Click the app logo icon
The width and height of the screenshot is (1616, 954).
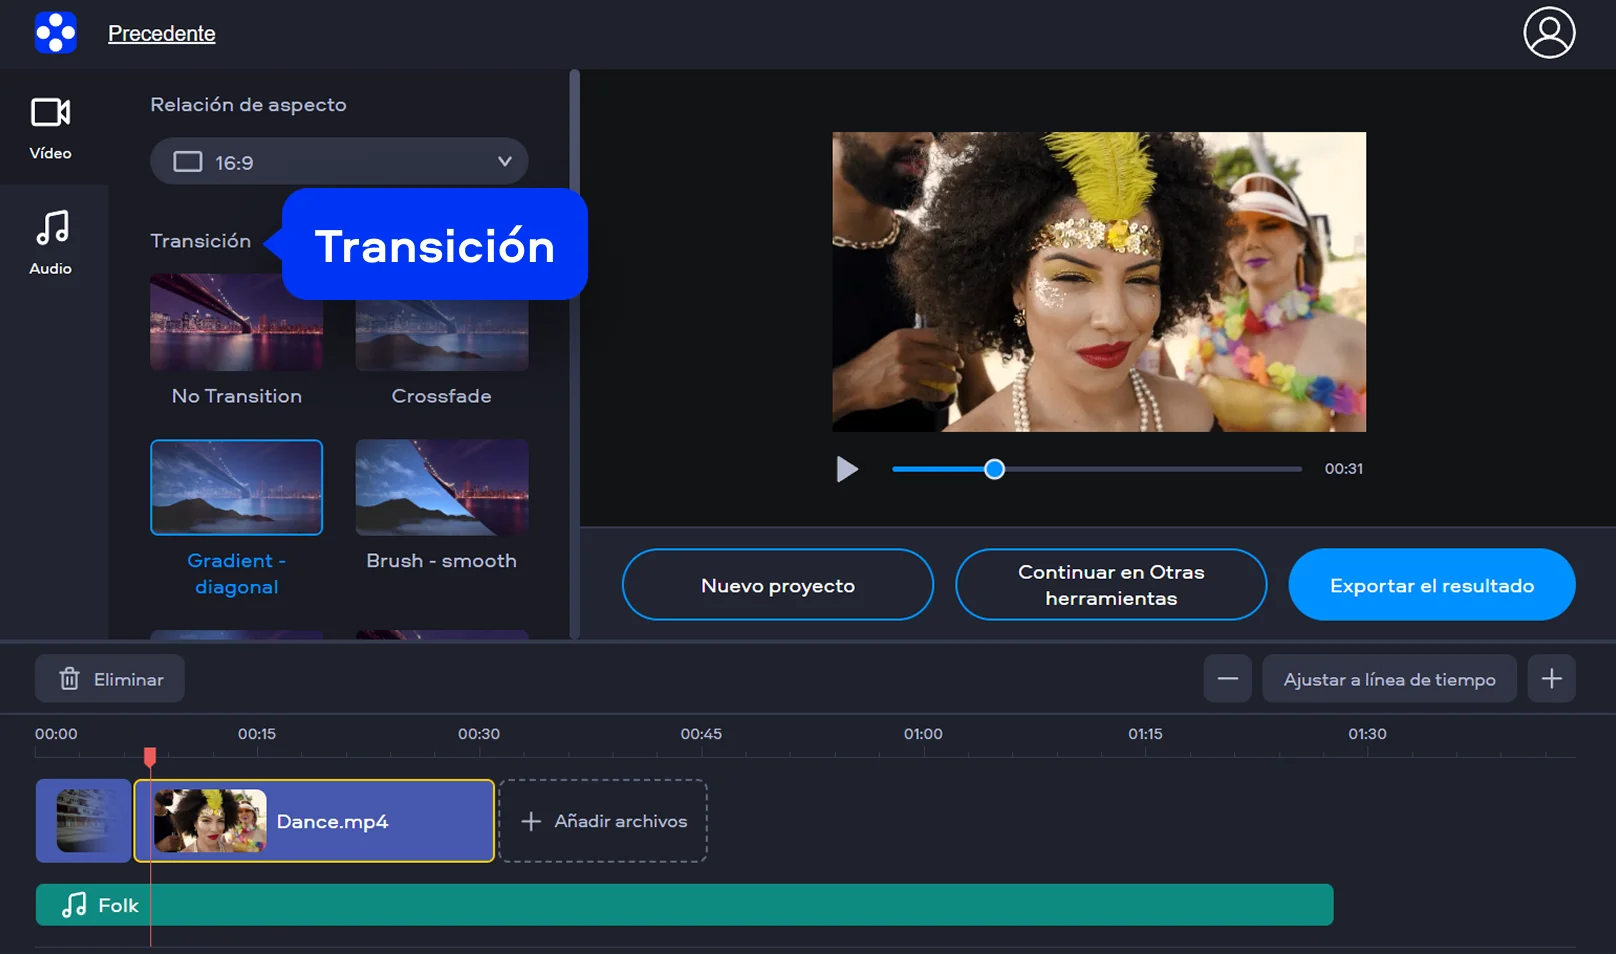pos(55,33)
